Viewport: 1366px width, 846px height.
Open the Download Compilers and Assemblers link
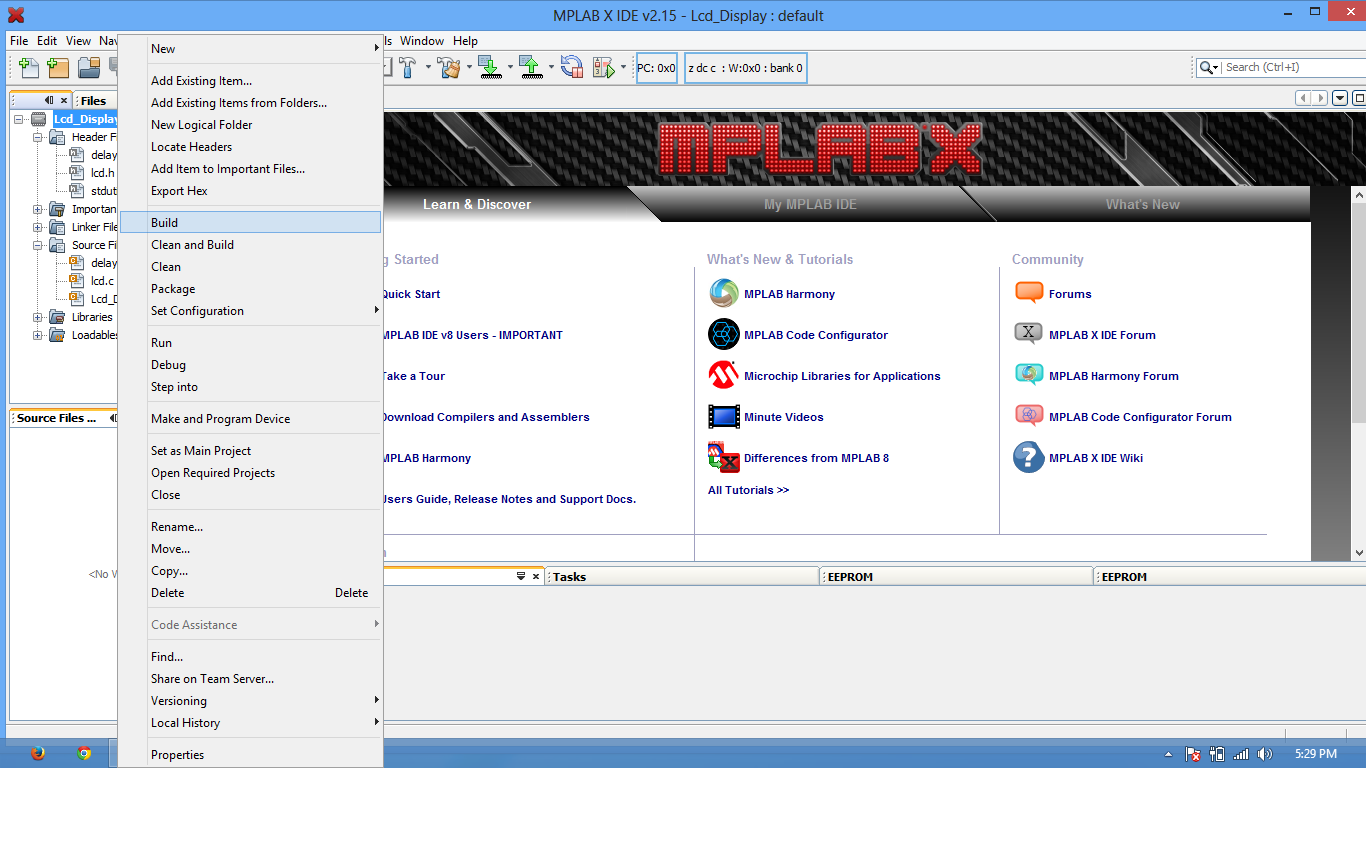[x=485, y=417]
